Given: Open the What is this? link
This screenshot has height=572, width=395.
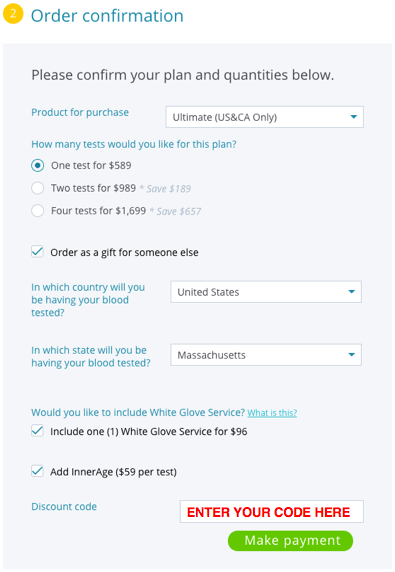Looking at the screenshot, I should (272, 413).
